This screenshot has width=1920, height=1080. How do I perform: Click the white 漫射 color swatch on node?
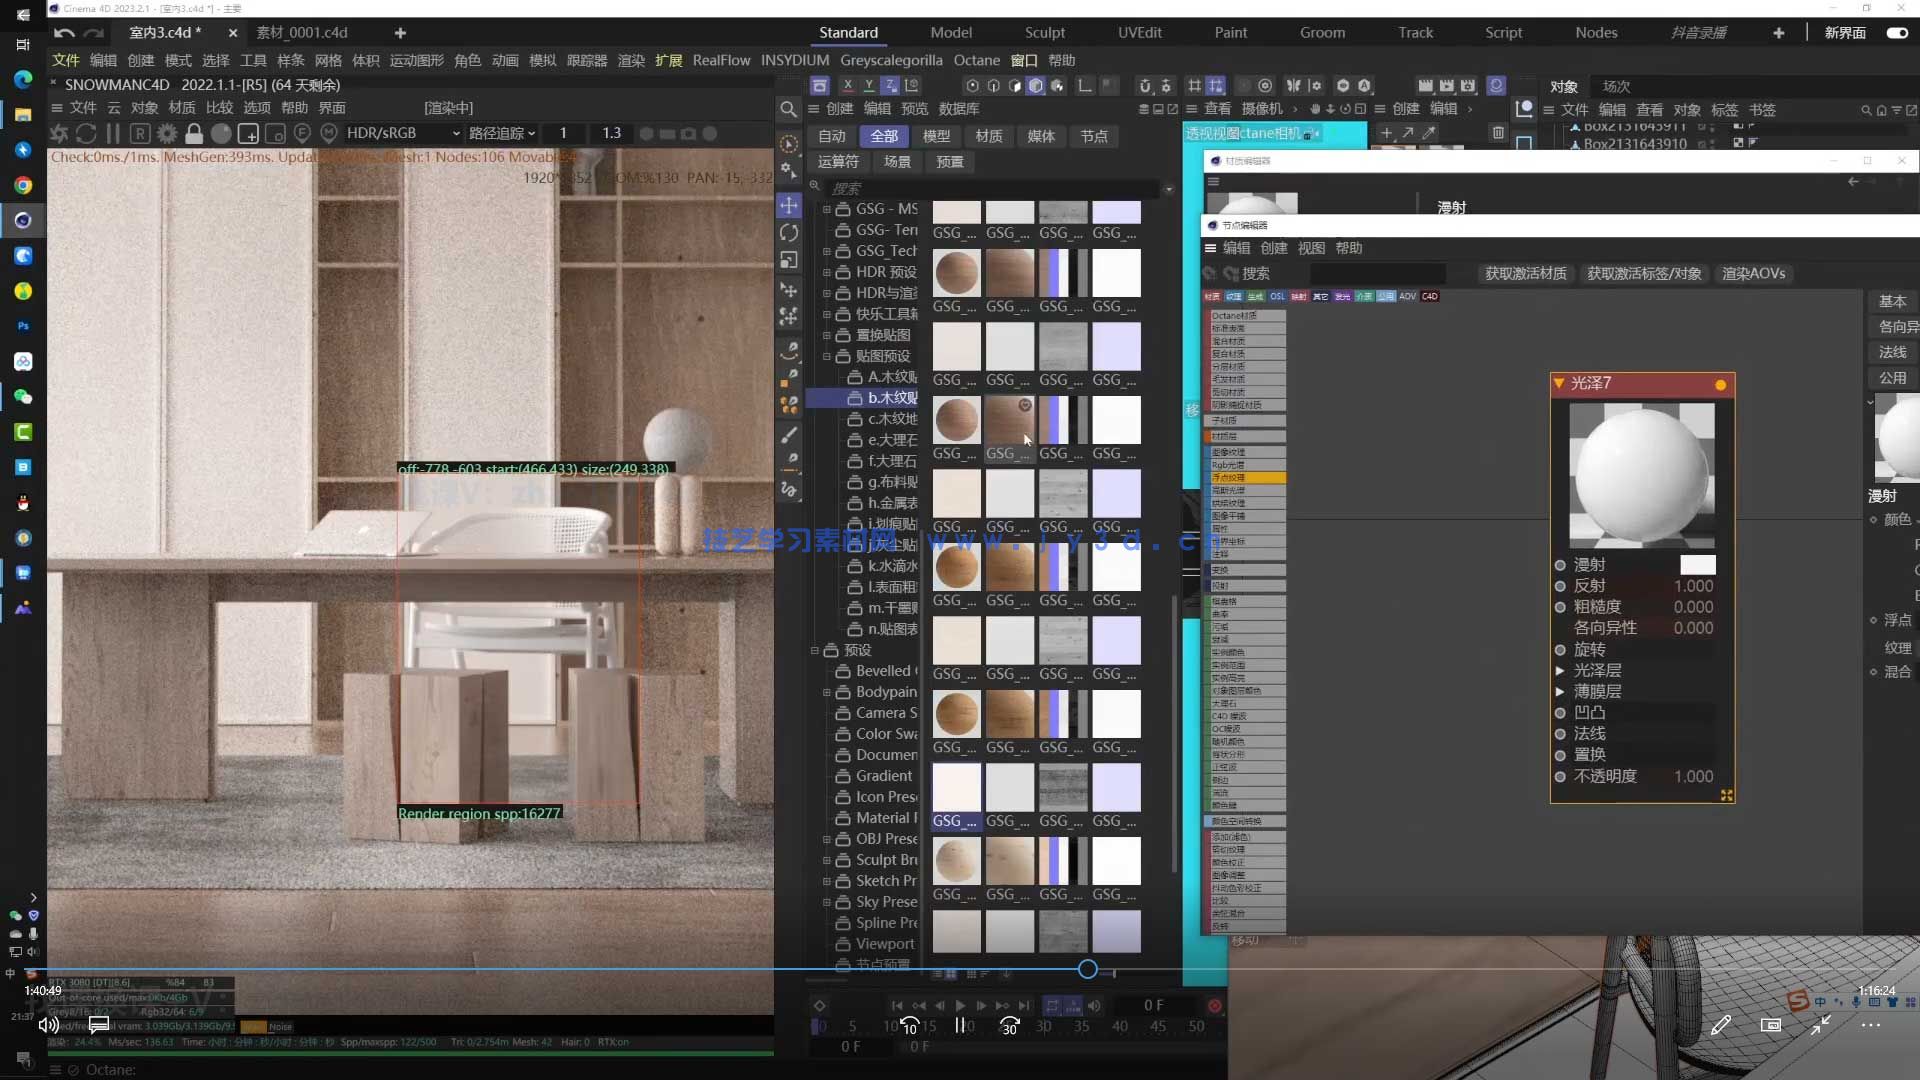(1697, 565)
